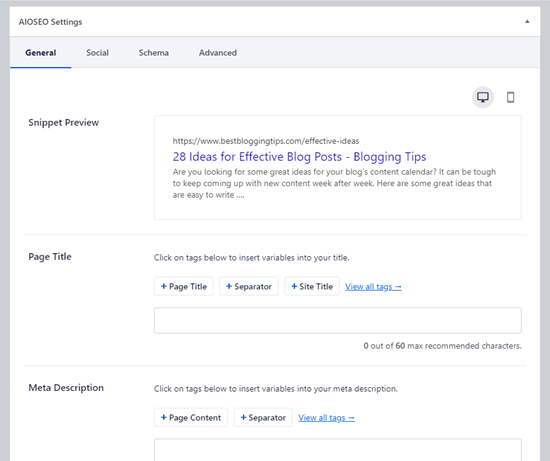Click the AIOSEO Settings panel header
The image size is (550, 461).
point(275,22)
